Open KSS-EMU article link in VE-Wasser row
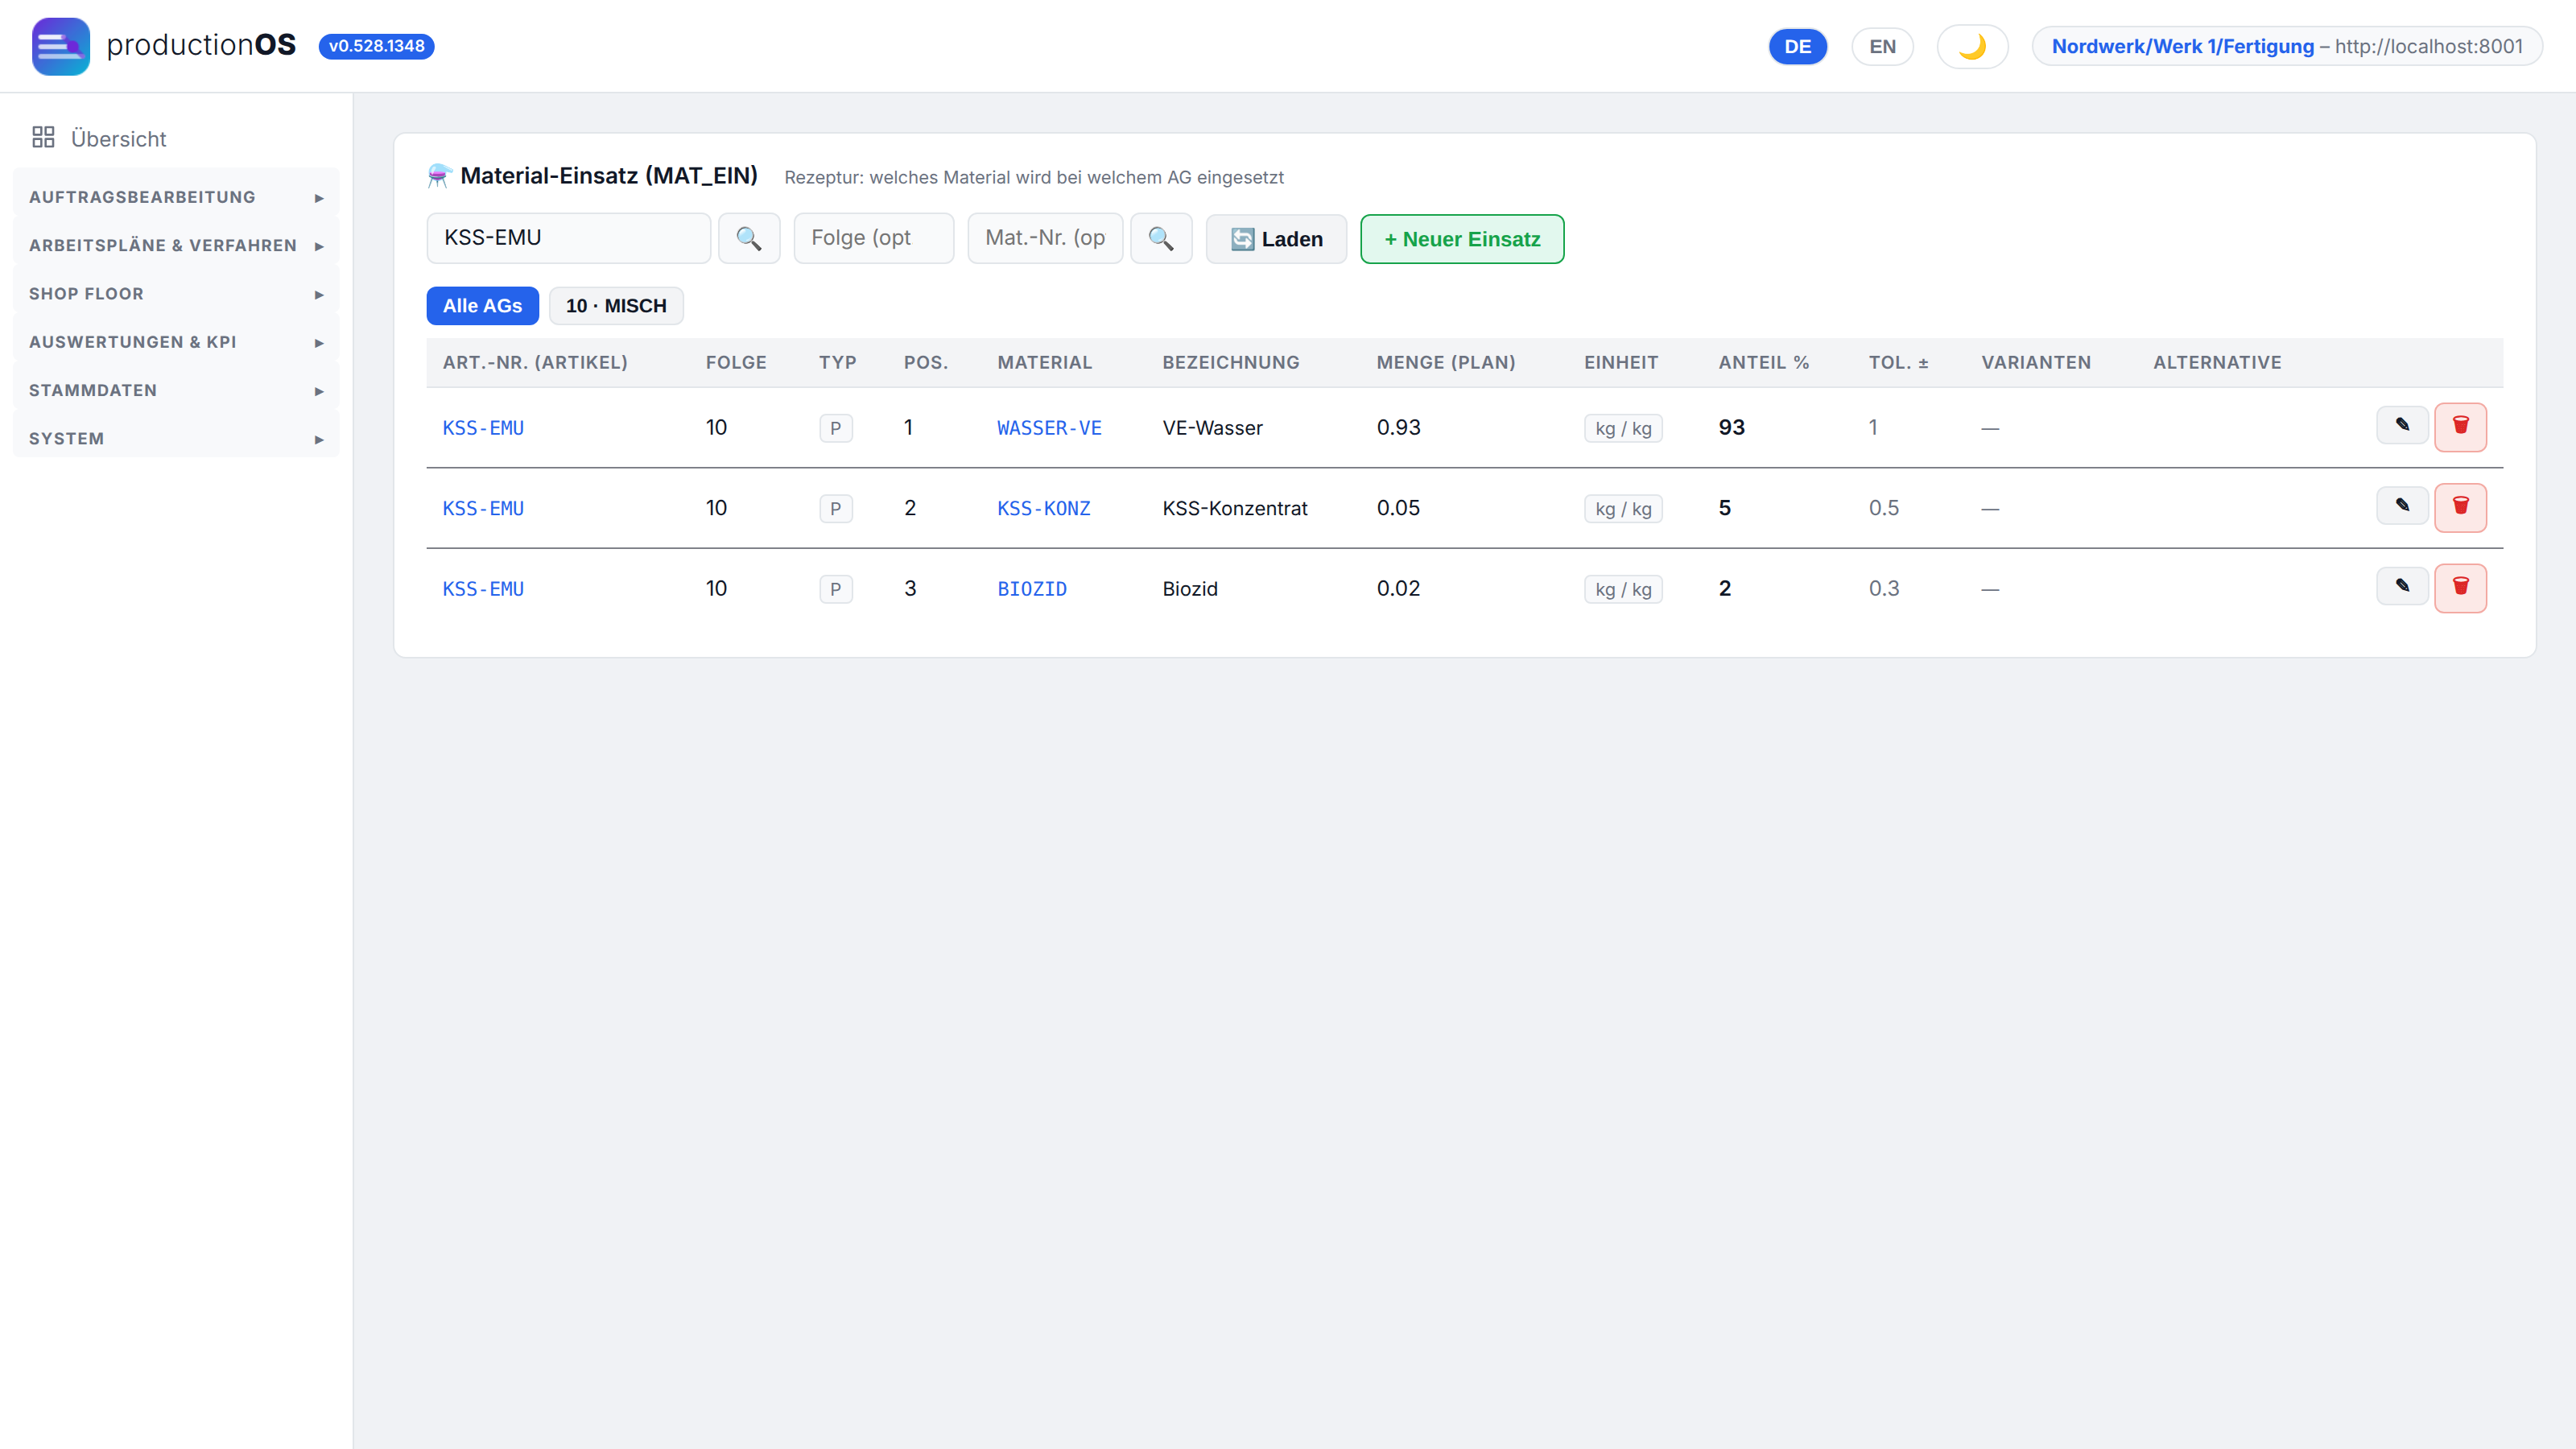The width and height of the screenshot is (2576, 1449). [483, 428]
